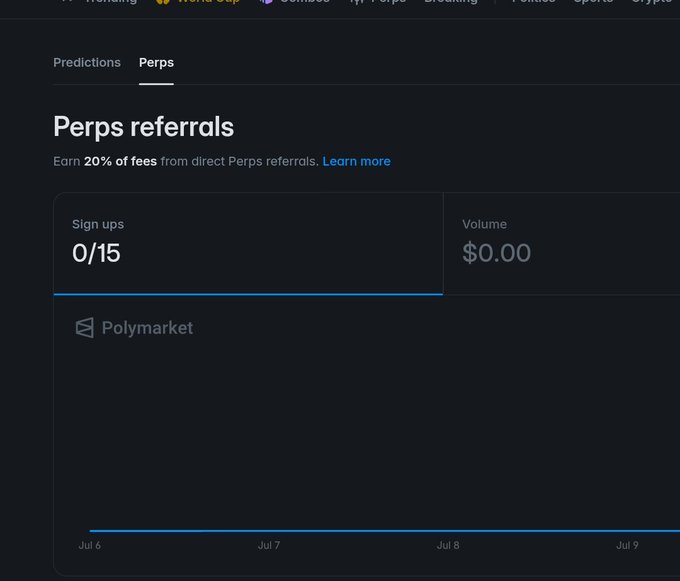Click the 0/15 sign ups value

tap(96, 253)
